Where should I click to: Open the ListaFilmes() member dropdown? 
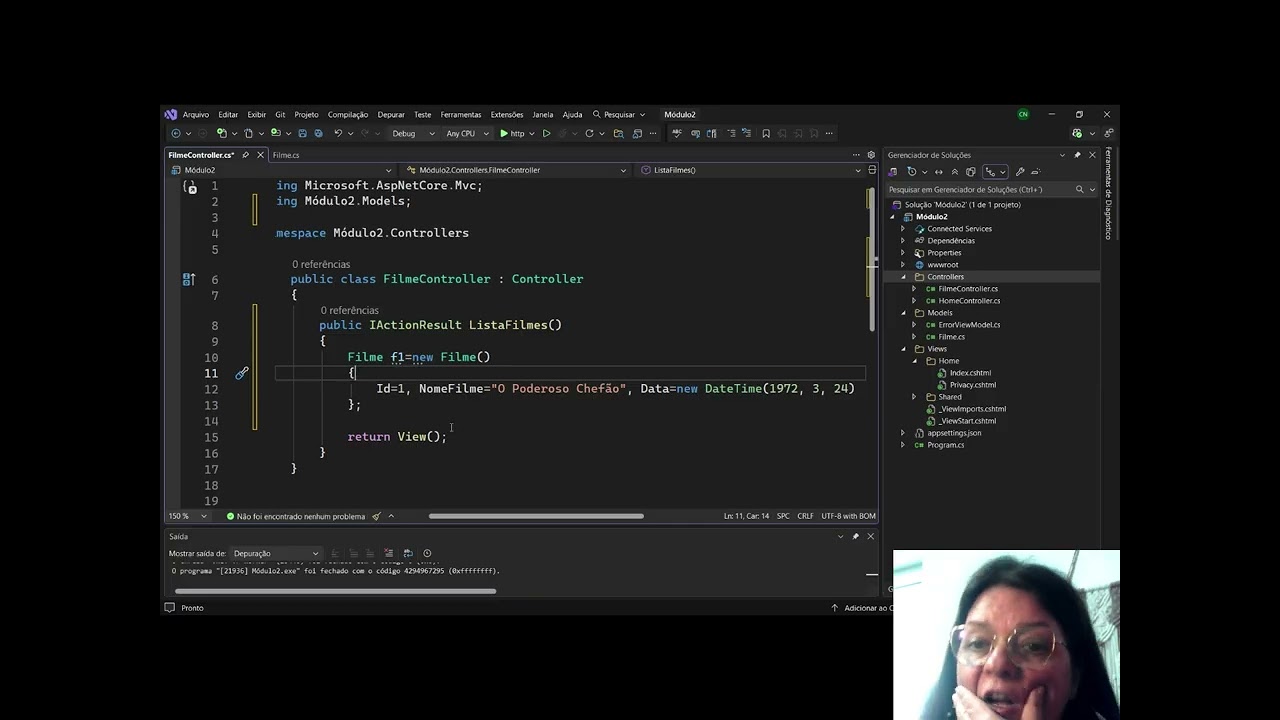(752, 170)
